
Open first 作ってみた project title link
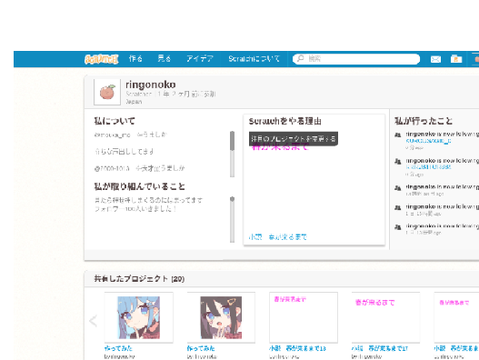[x=118, y=348]
